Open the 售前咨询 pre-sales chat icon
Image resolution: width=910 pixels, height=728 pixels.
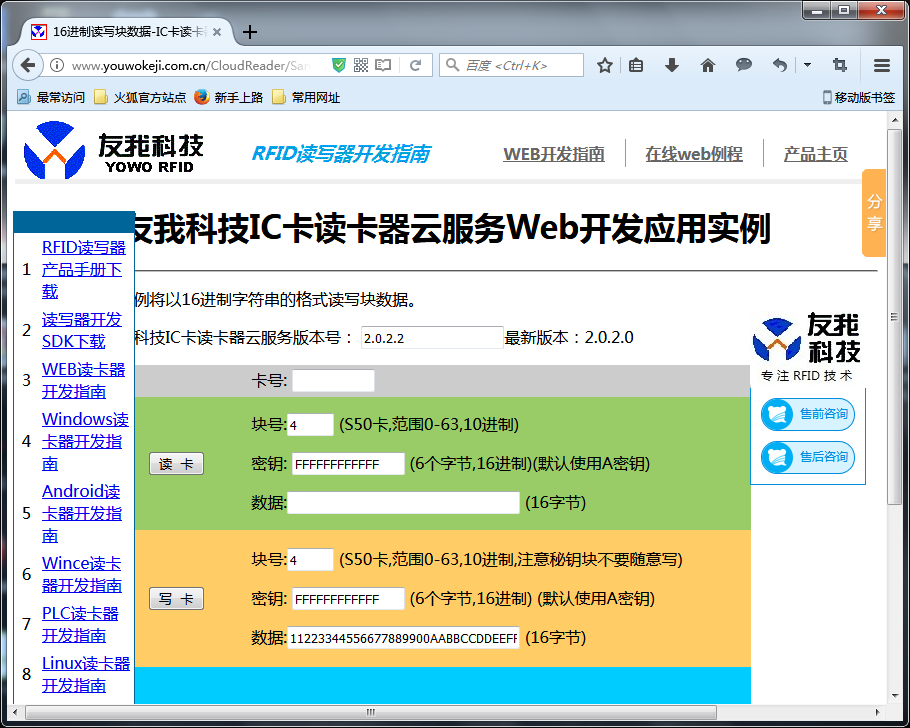click(x=808, y=416)
